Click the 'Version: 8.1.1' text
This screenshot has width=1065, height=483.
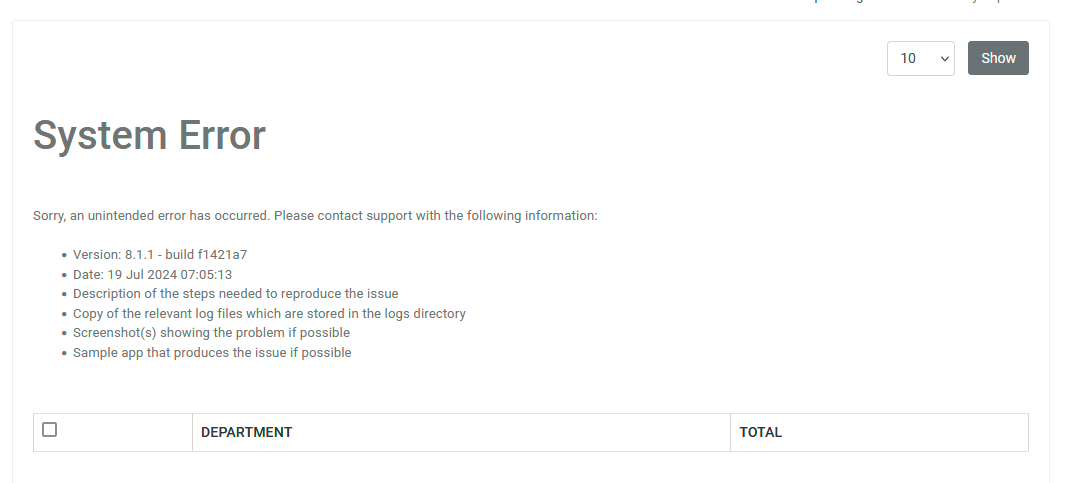pyautogui.click(x=112, y=255)
